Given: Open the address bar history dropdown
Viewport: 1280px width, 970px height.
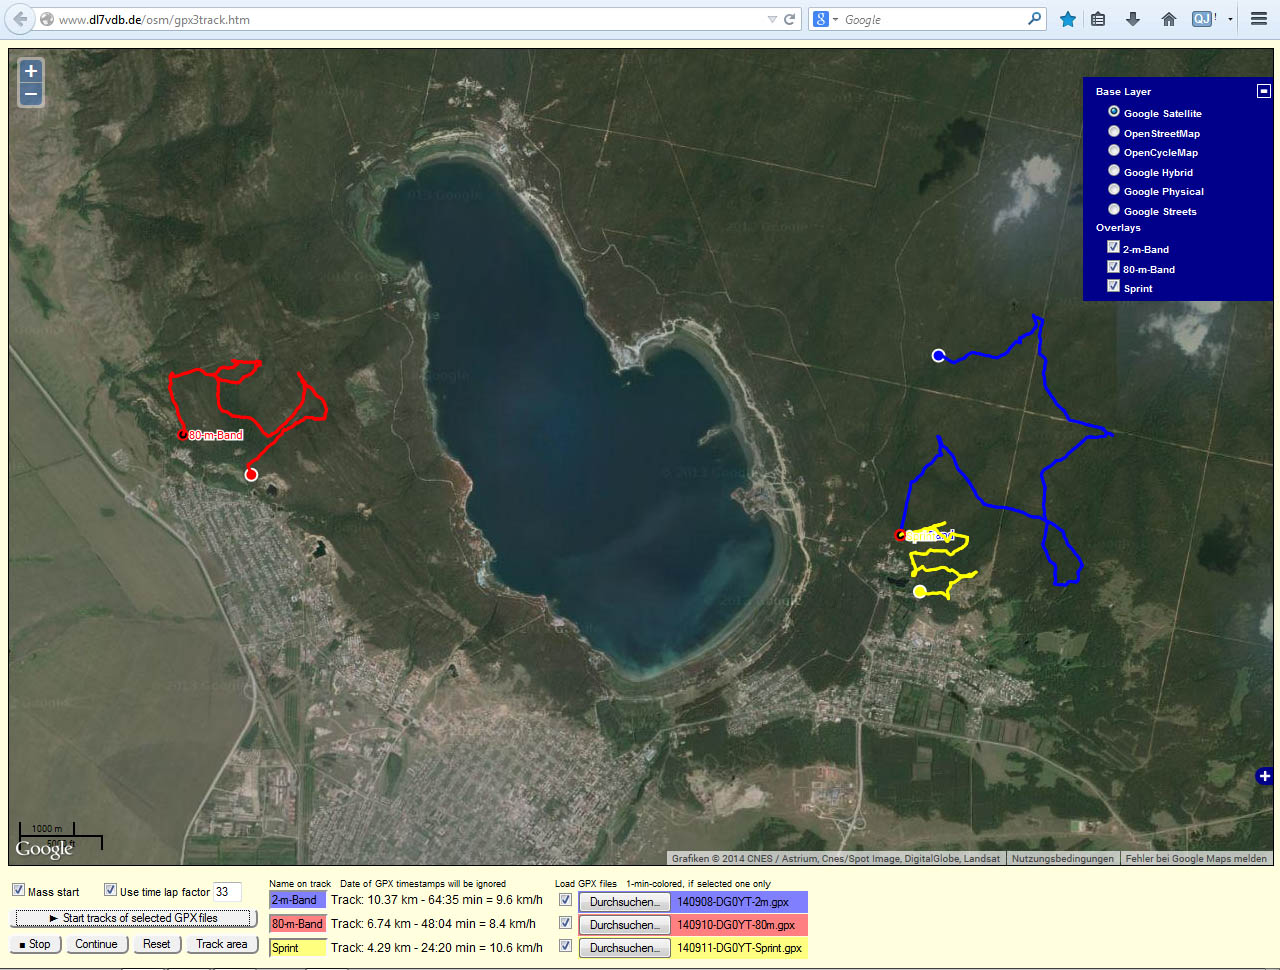Looking at the screenshot, I should [x=772, y=19].
